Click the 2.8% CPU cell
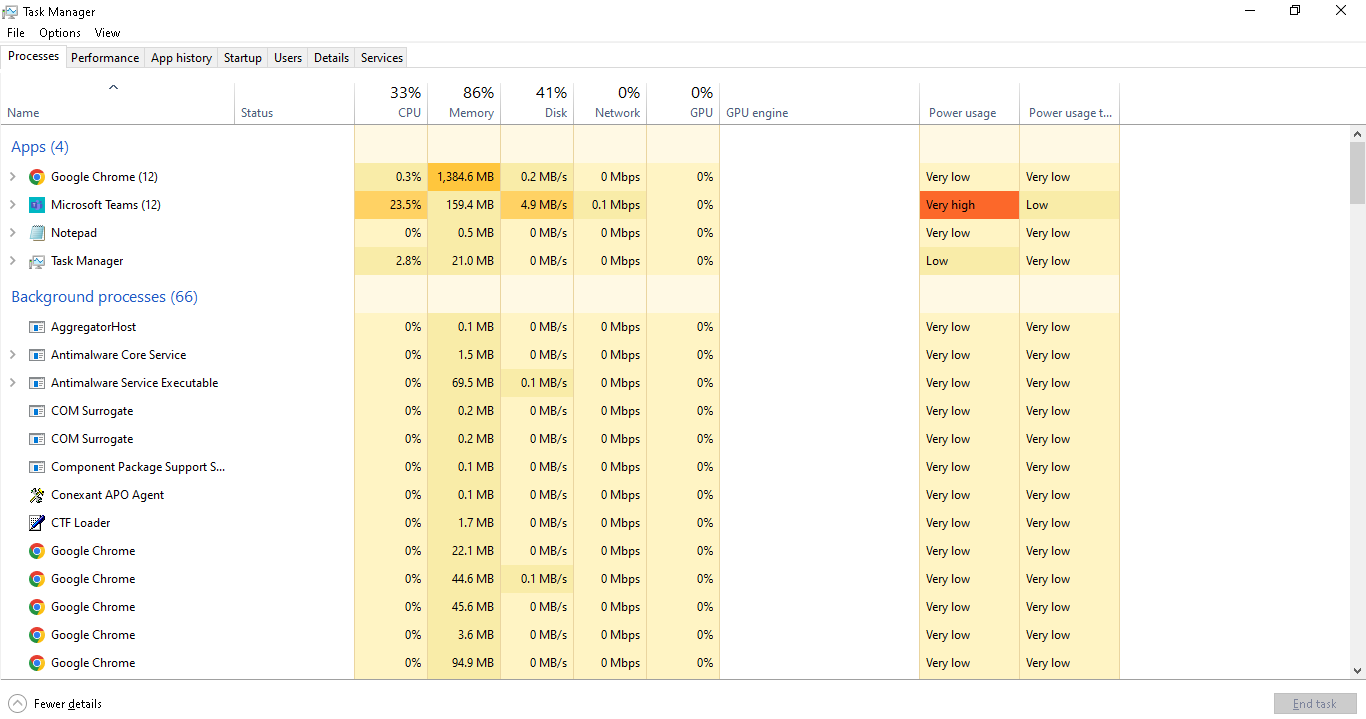 point(391,261)
